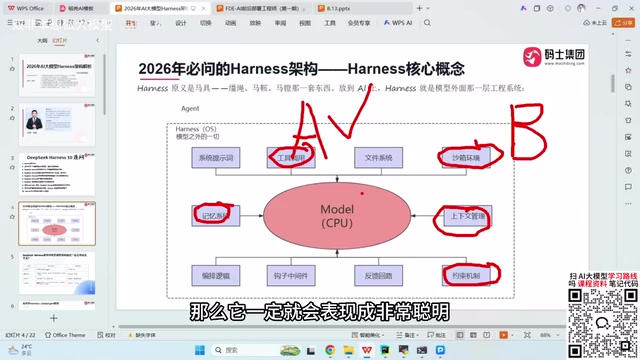Viewport: 640px width, 360px height.
Task: Select the 文件系统 box on slide
Action: (x=378, y=158)
